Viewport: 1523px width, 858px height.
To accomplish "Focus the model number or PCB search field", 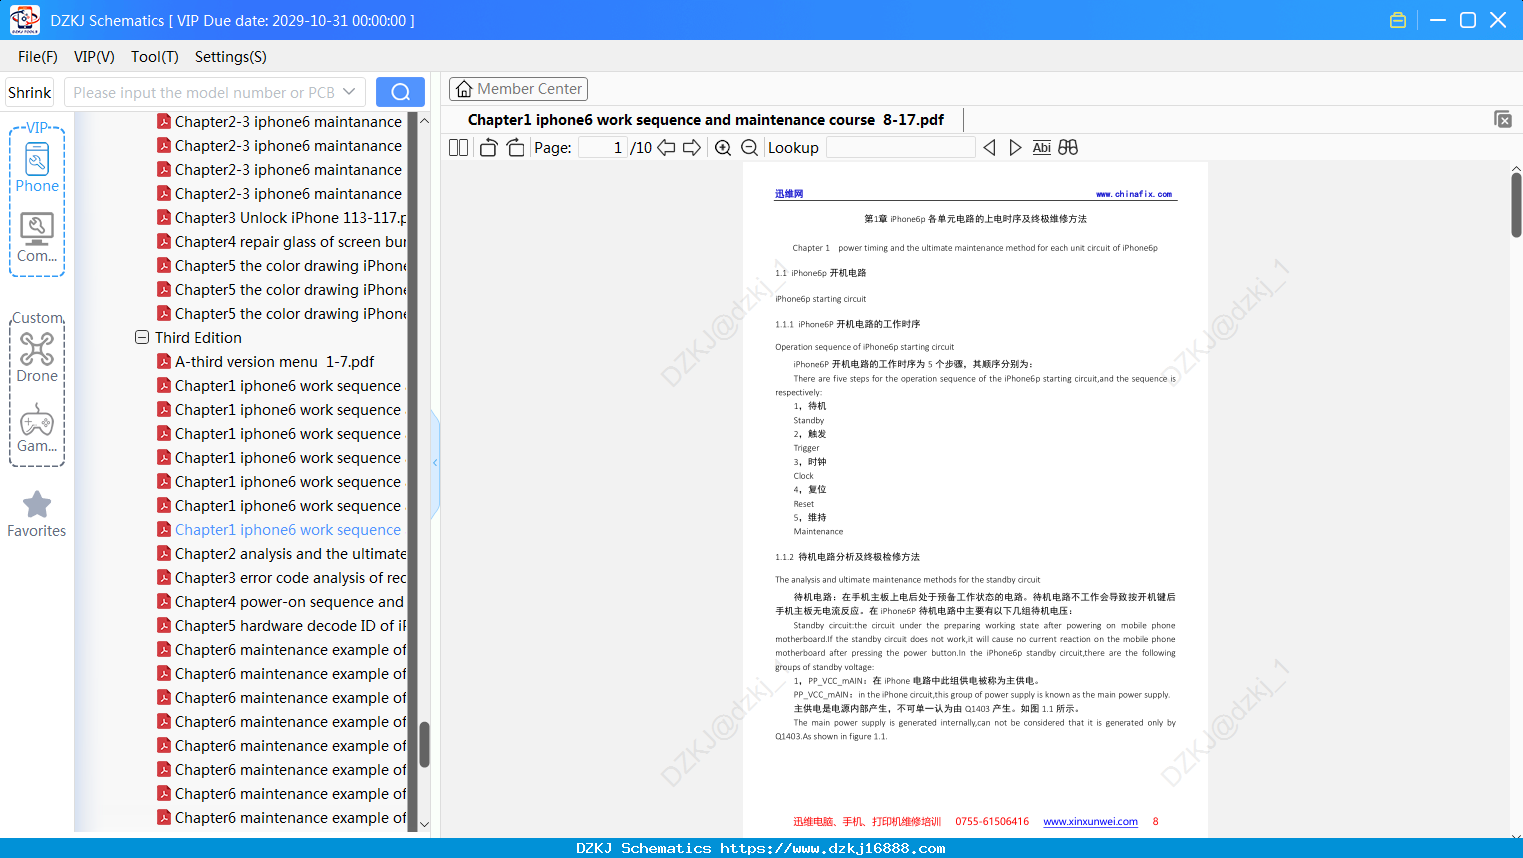I will point(204,92).
